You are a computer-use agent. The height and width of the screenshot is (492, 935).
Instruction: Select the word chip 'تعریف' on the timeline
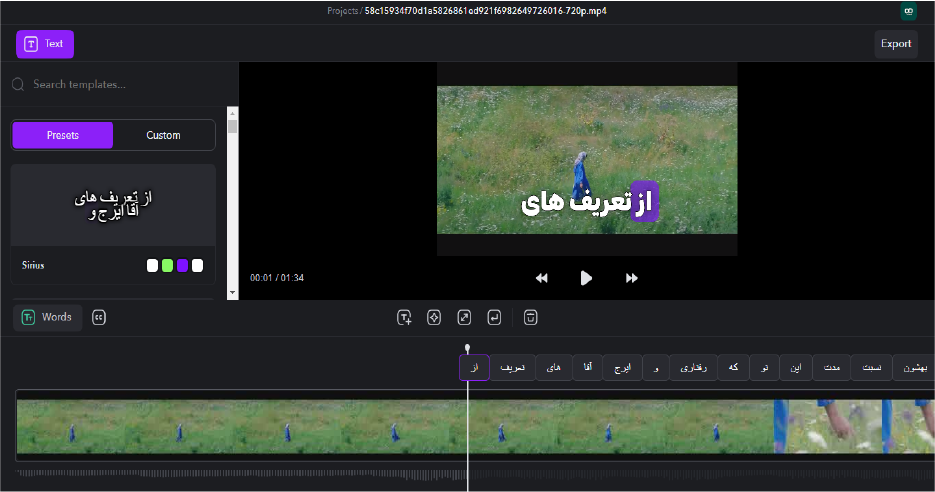click(x=513, y=367)
